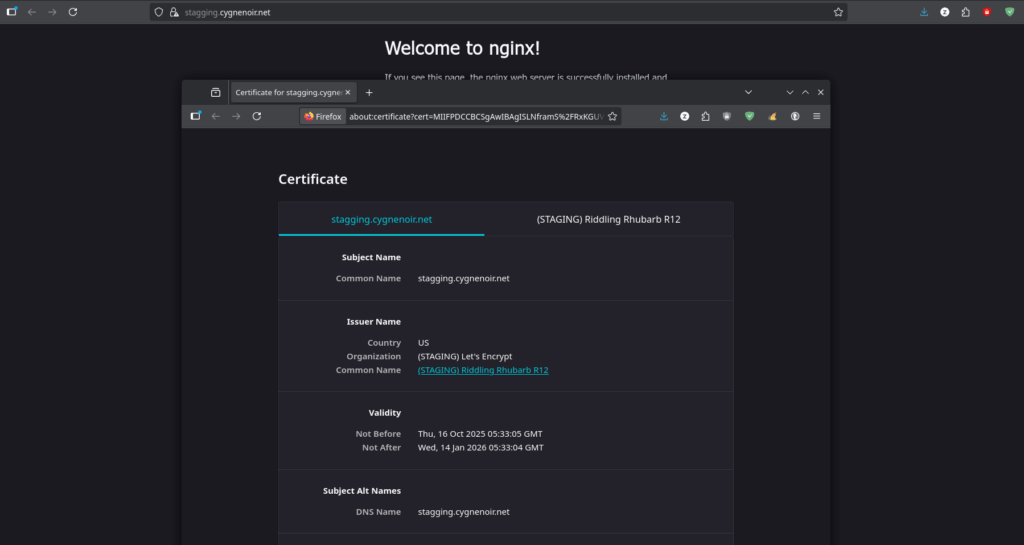Toggle the sidebar in the certificate window

(x=196, y=116)
